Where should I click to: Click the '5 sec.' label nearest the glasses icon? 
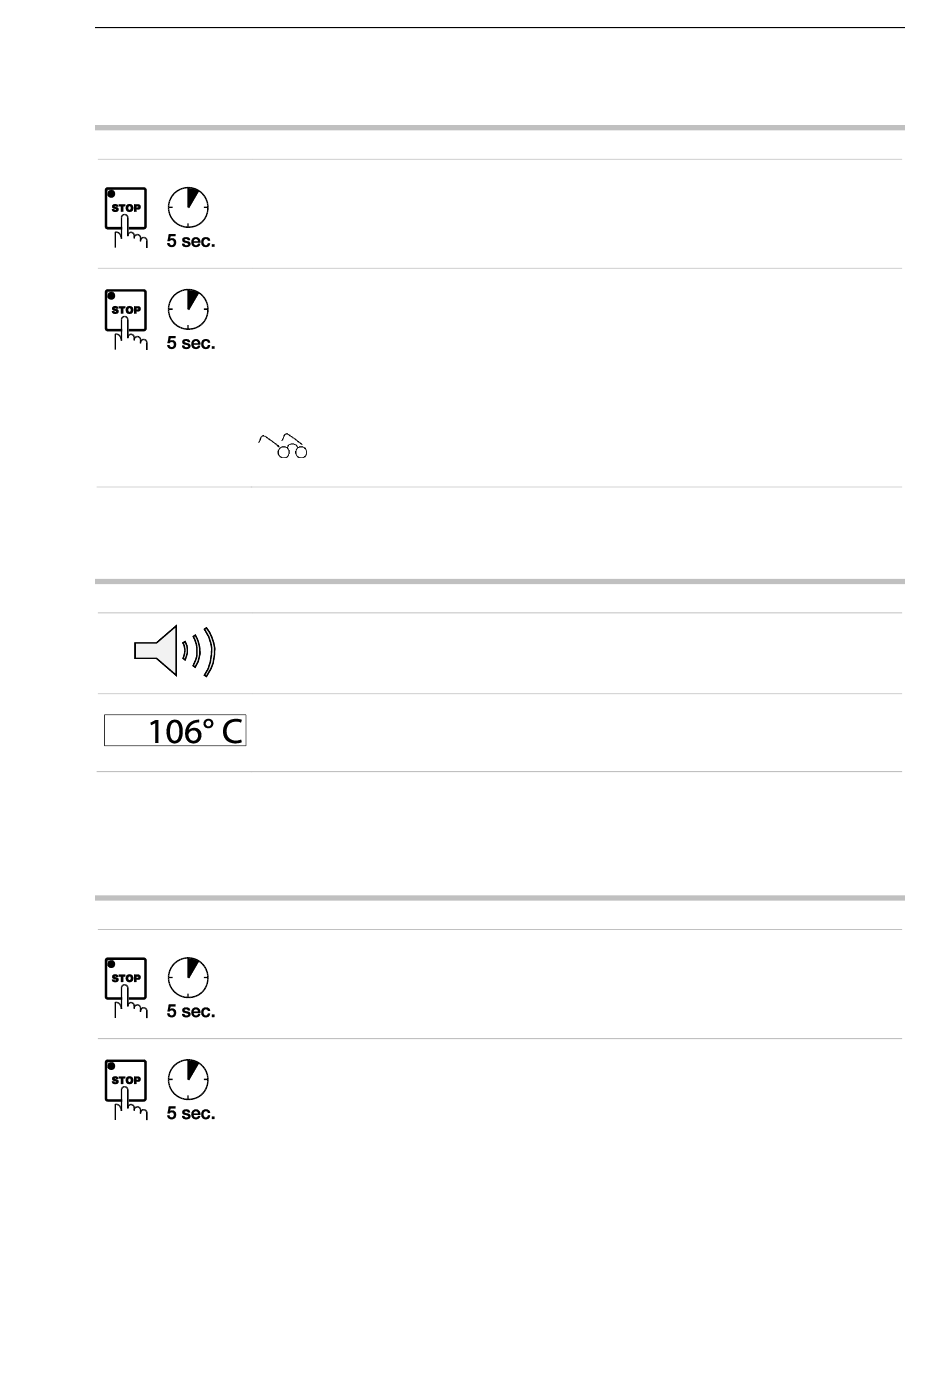(191, 343)
